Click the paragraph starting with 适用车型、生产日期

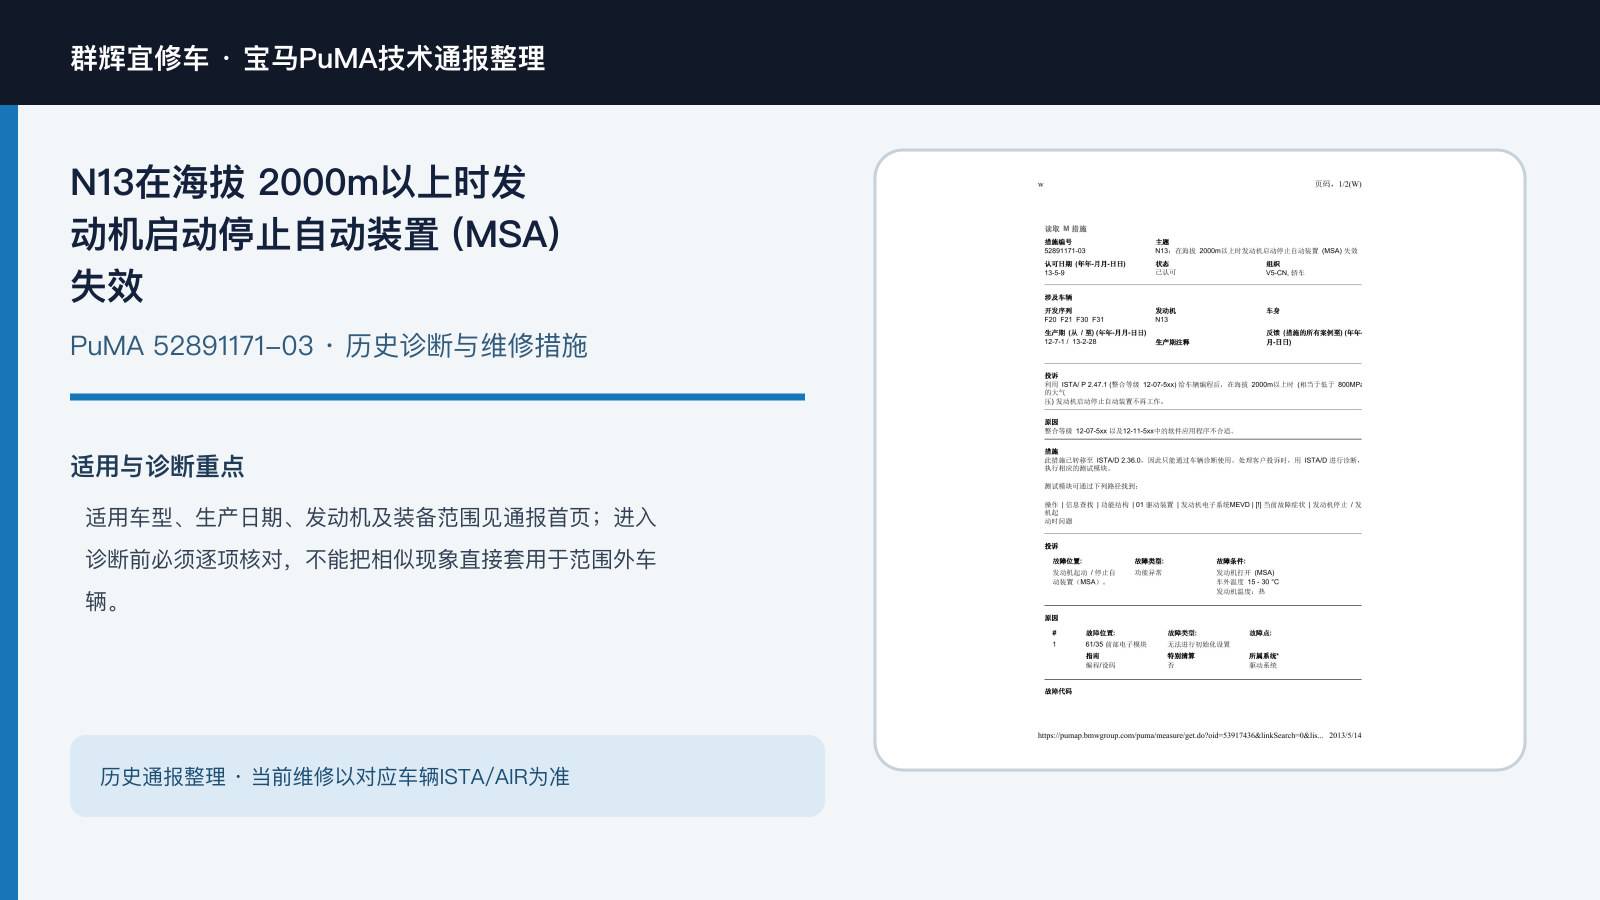point(371,559)
